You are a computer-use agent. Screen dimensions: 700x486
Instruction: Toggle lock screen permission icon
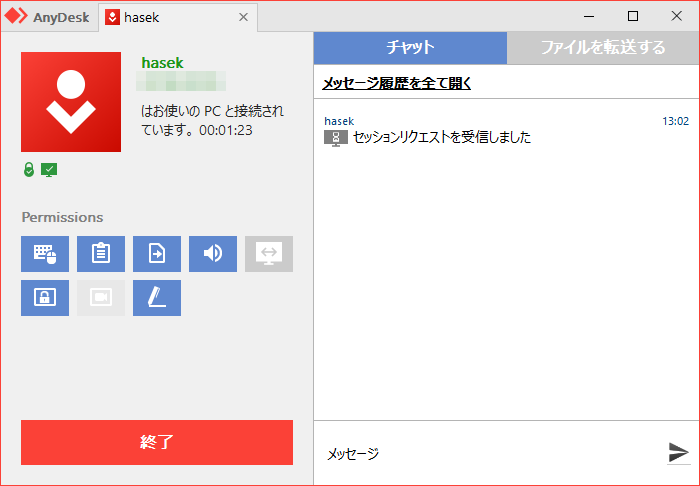point(45,298)
